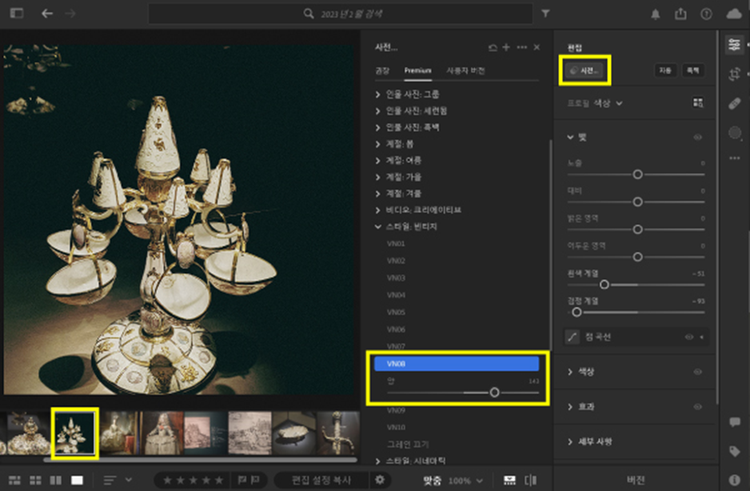The width and height of the screenshot is (750, 491).
Task: Toggle the left sidebar panel icon
Action: tap(17, 13)
